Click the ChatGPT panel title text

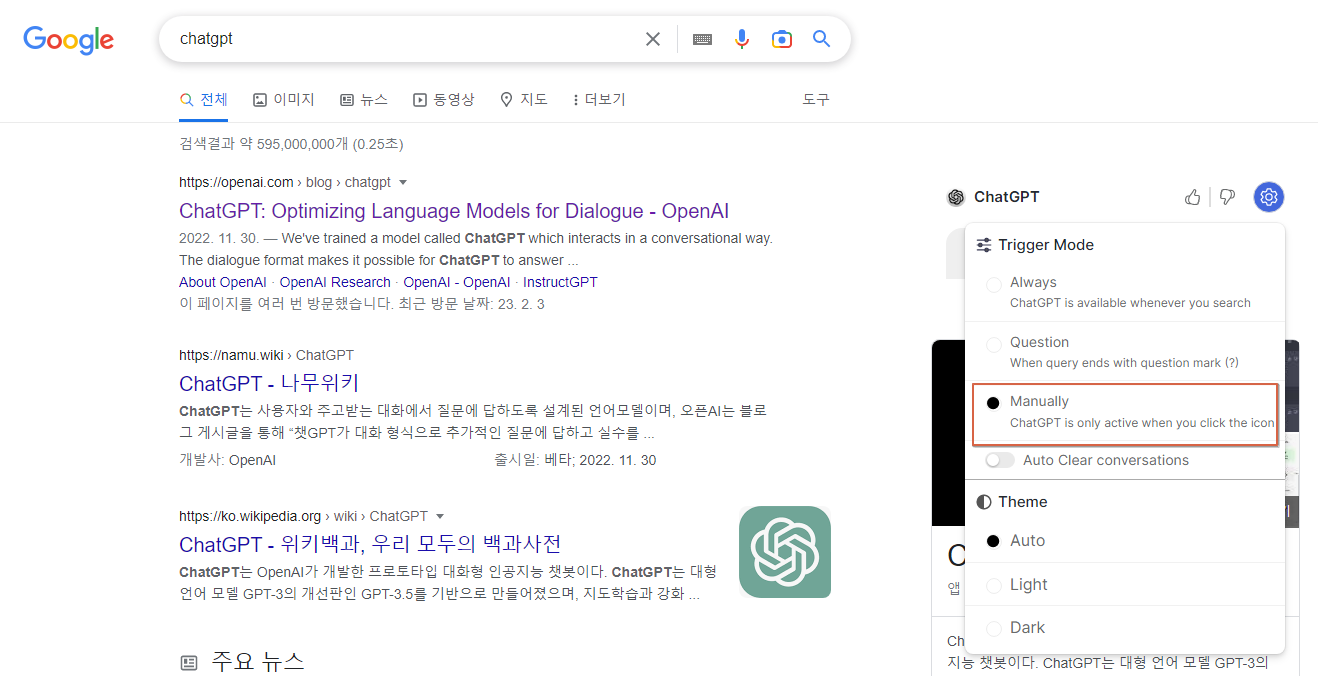[1007, 197]
